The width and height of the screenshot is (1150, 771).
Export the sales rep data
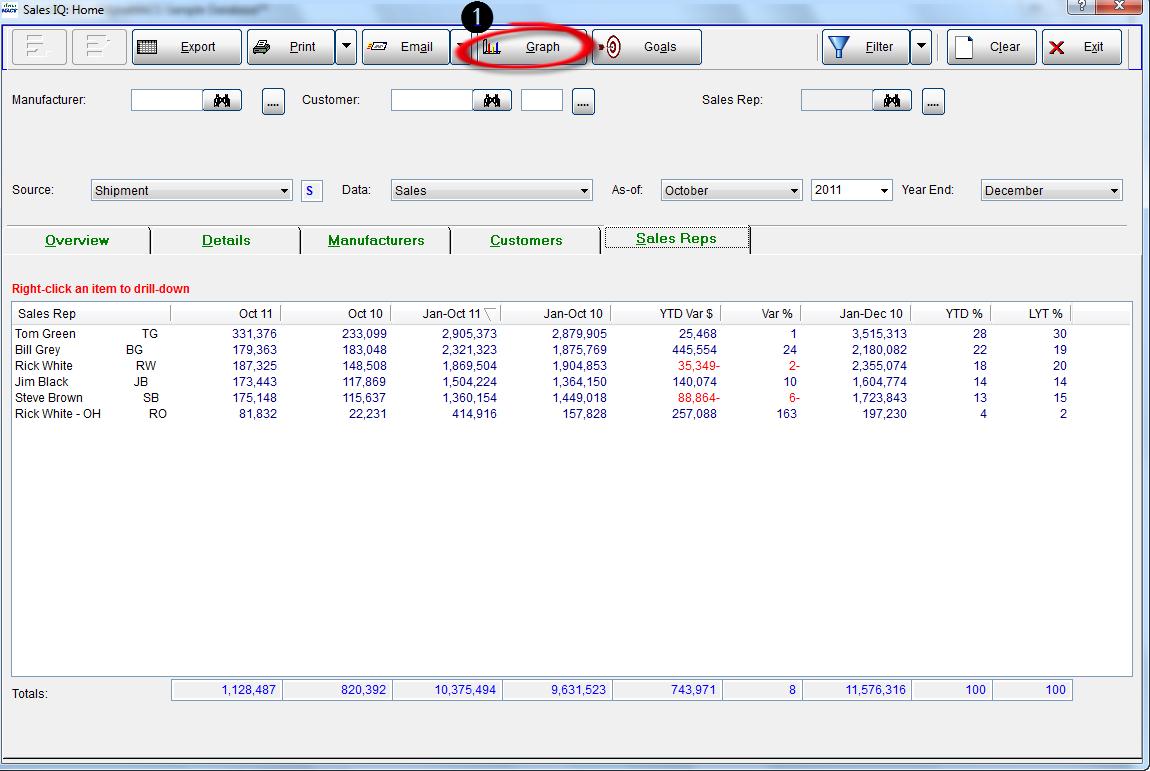coord(187,47)
